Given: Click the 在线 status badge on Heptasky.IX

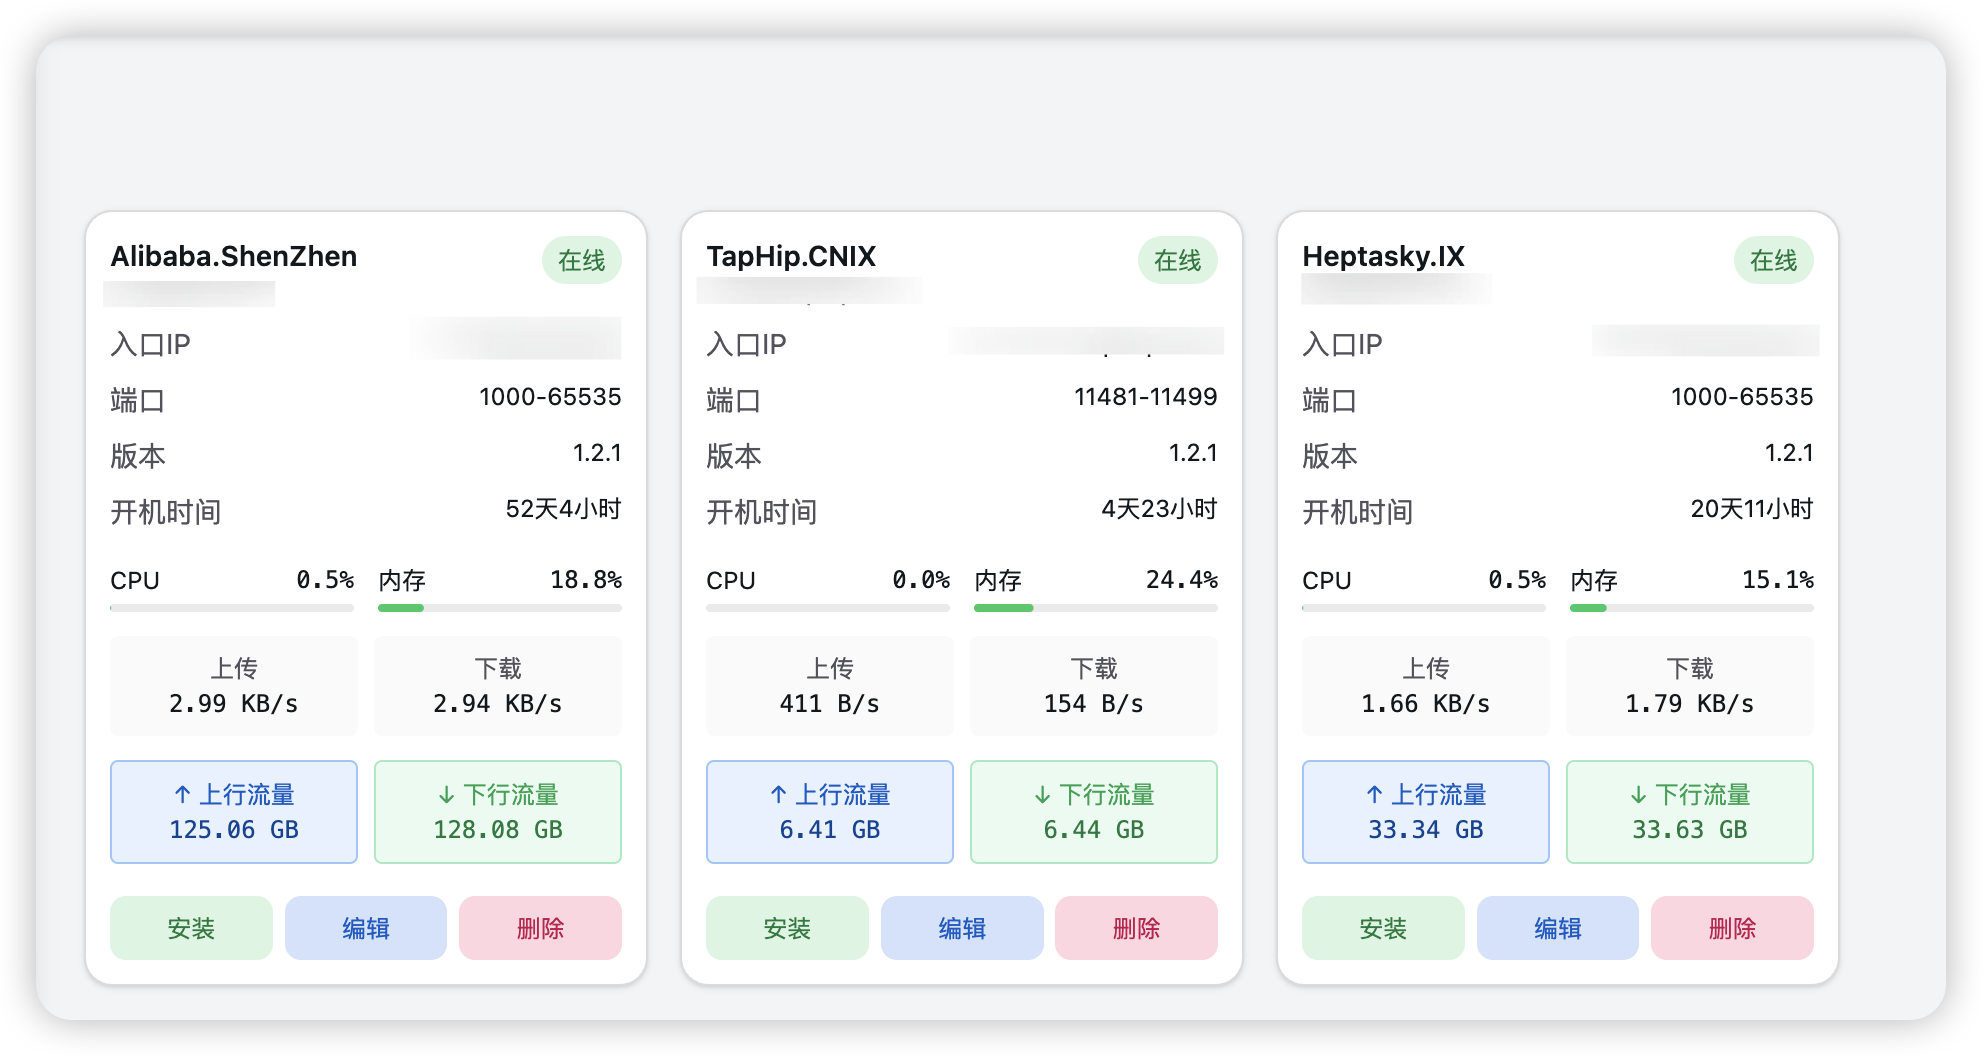Looking at the screenshot, I should click(x=1773, y=261).
